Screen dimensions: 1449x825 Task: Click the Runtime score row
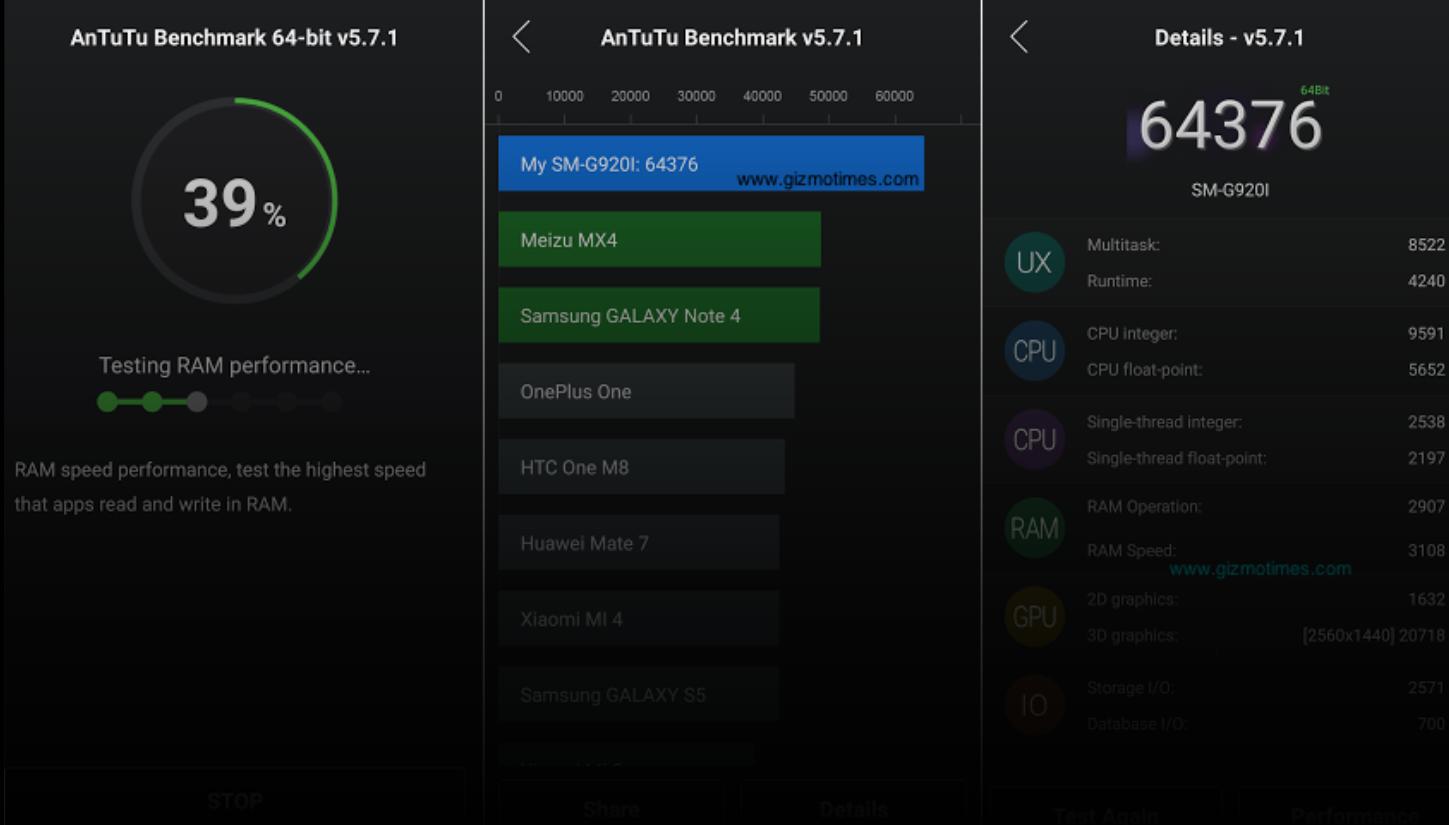point(1265,281)
